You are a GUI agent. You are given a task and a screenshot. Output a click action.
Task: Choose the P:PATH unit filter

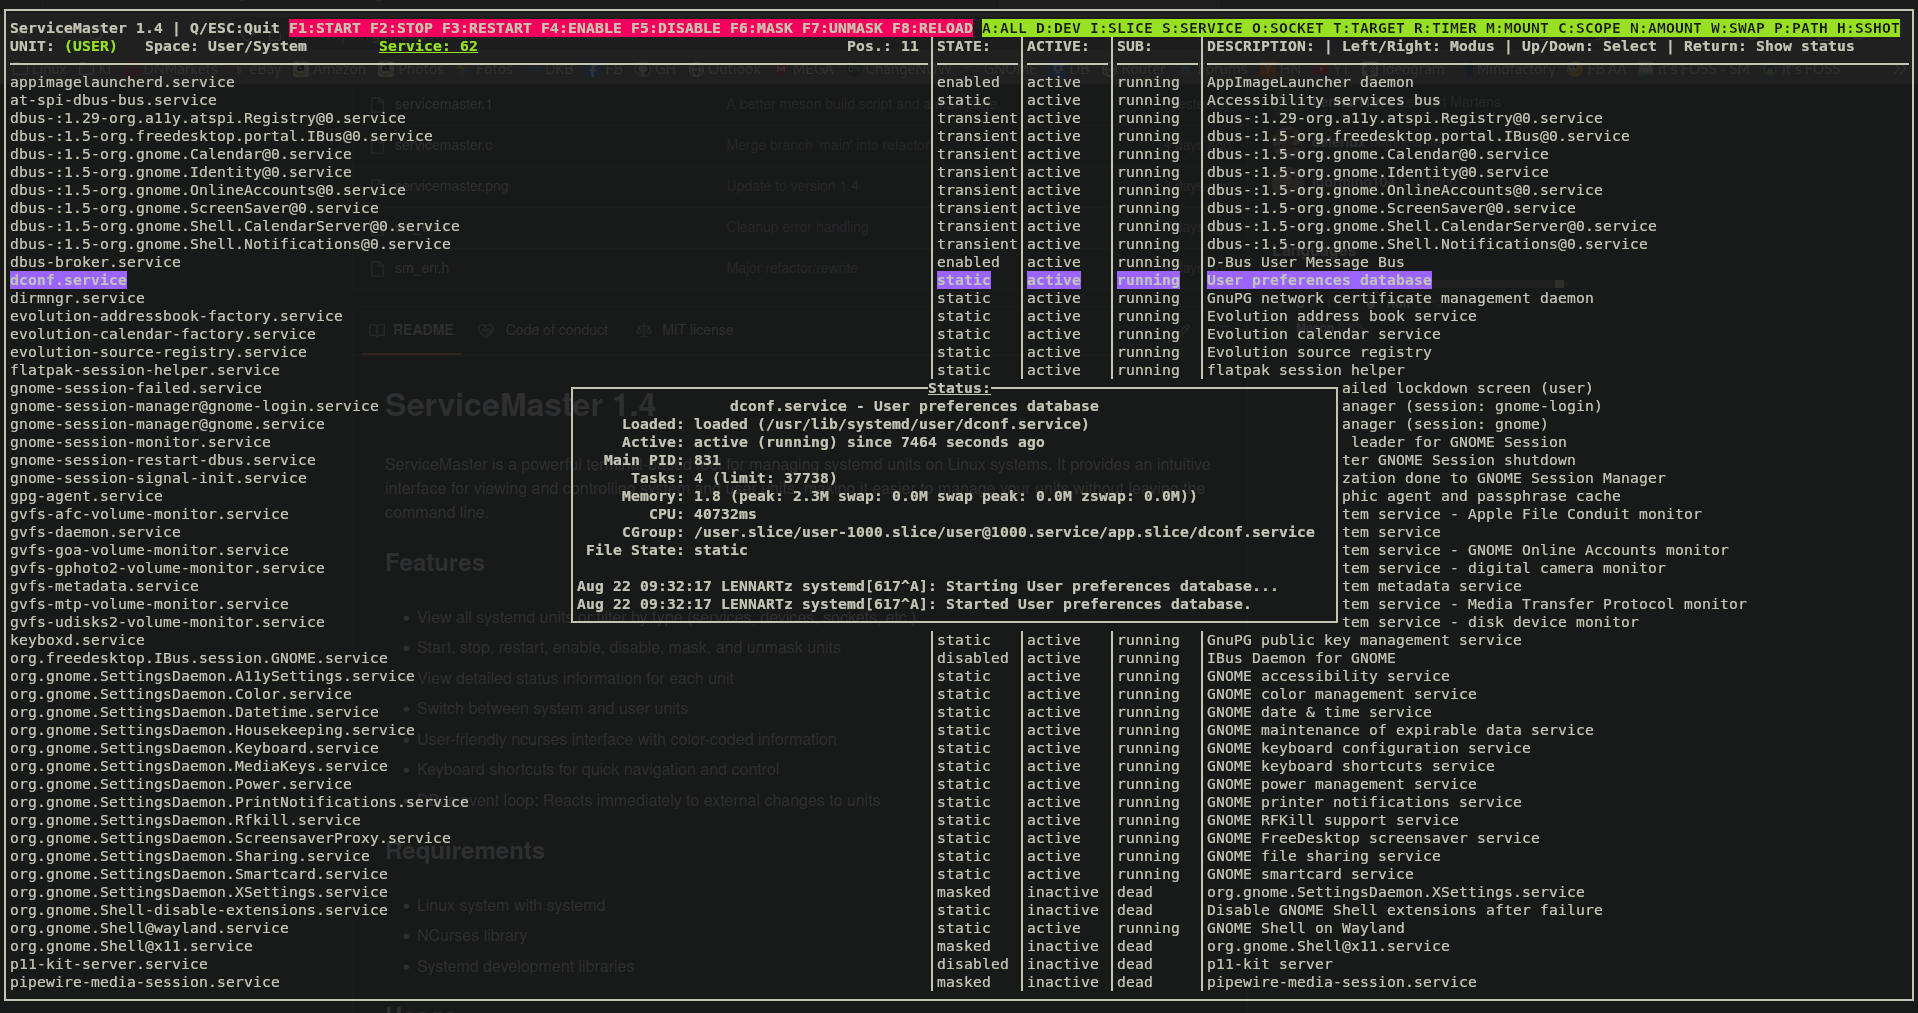pos(1800,28)
